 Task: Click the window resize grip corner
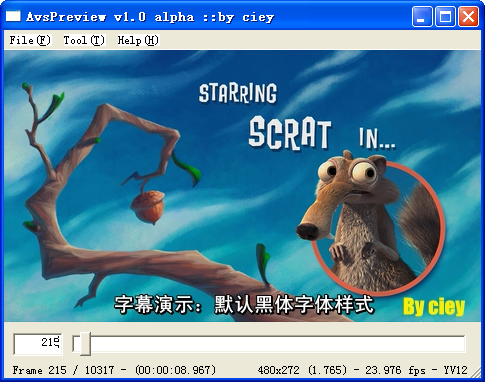tap(475, 373)
